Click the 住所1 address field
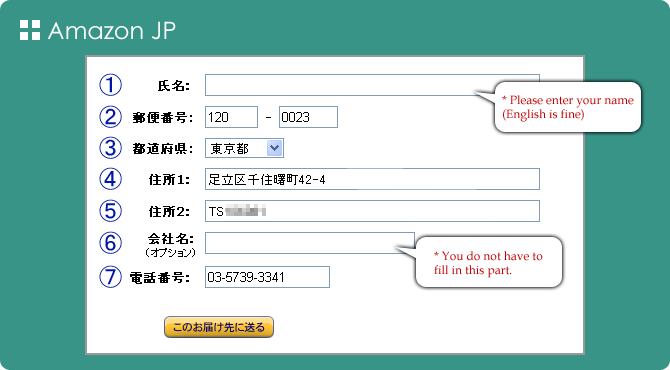The image size is (670, 370). pyautogui.click(x=372, y=179)
